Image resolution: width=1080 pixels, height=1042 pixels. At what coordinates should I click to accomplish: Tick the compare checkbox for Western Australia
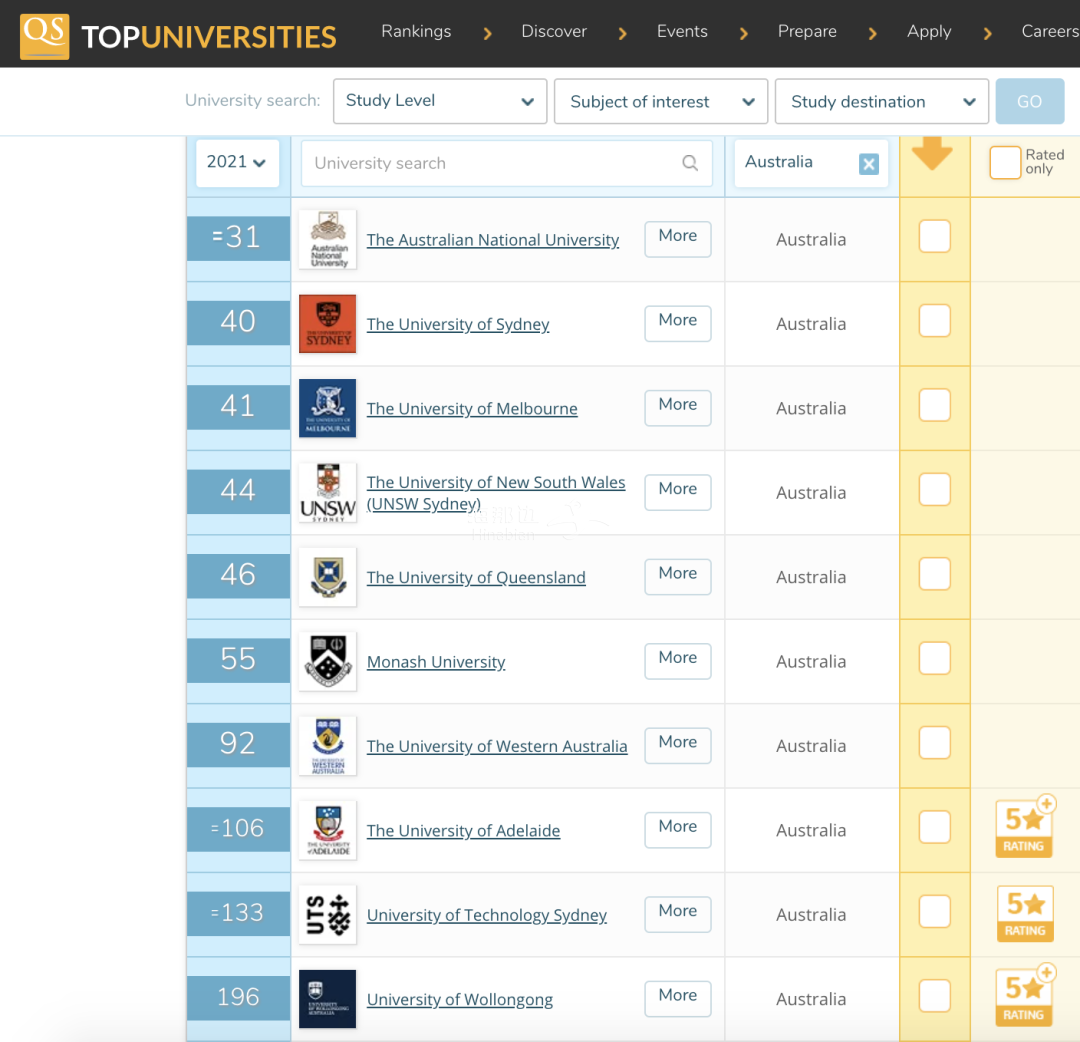[x=935, y=742]
